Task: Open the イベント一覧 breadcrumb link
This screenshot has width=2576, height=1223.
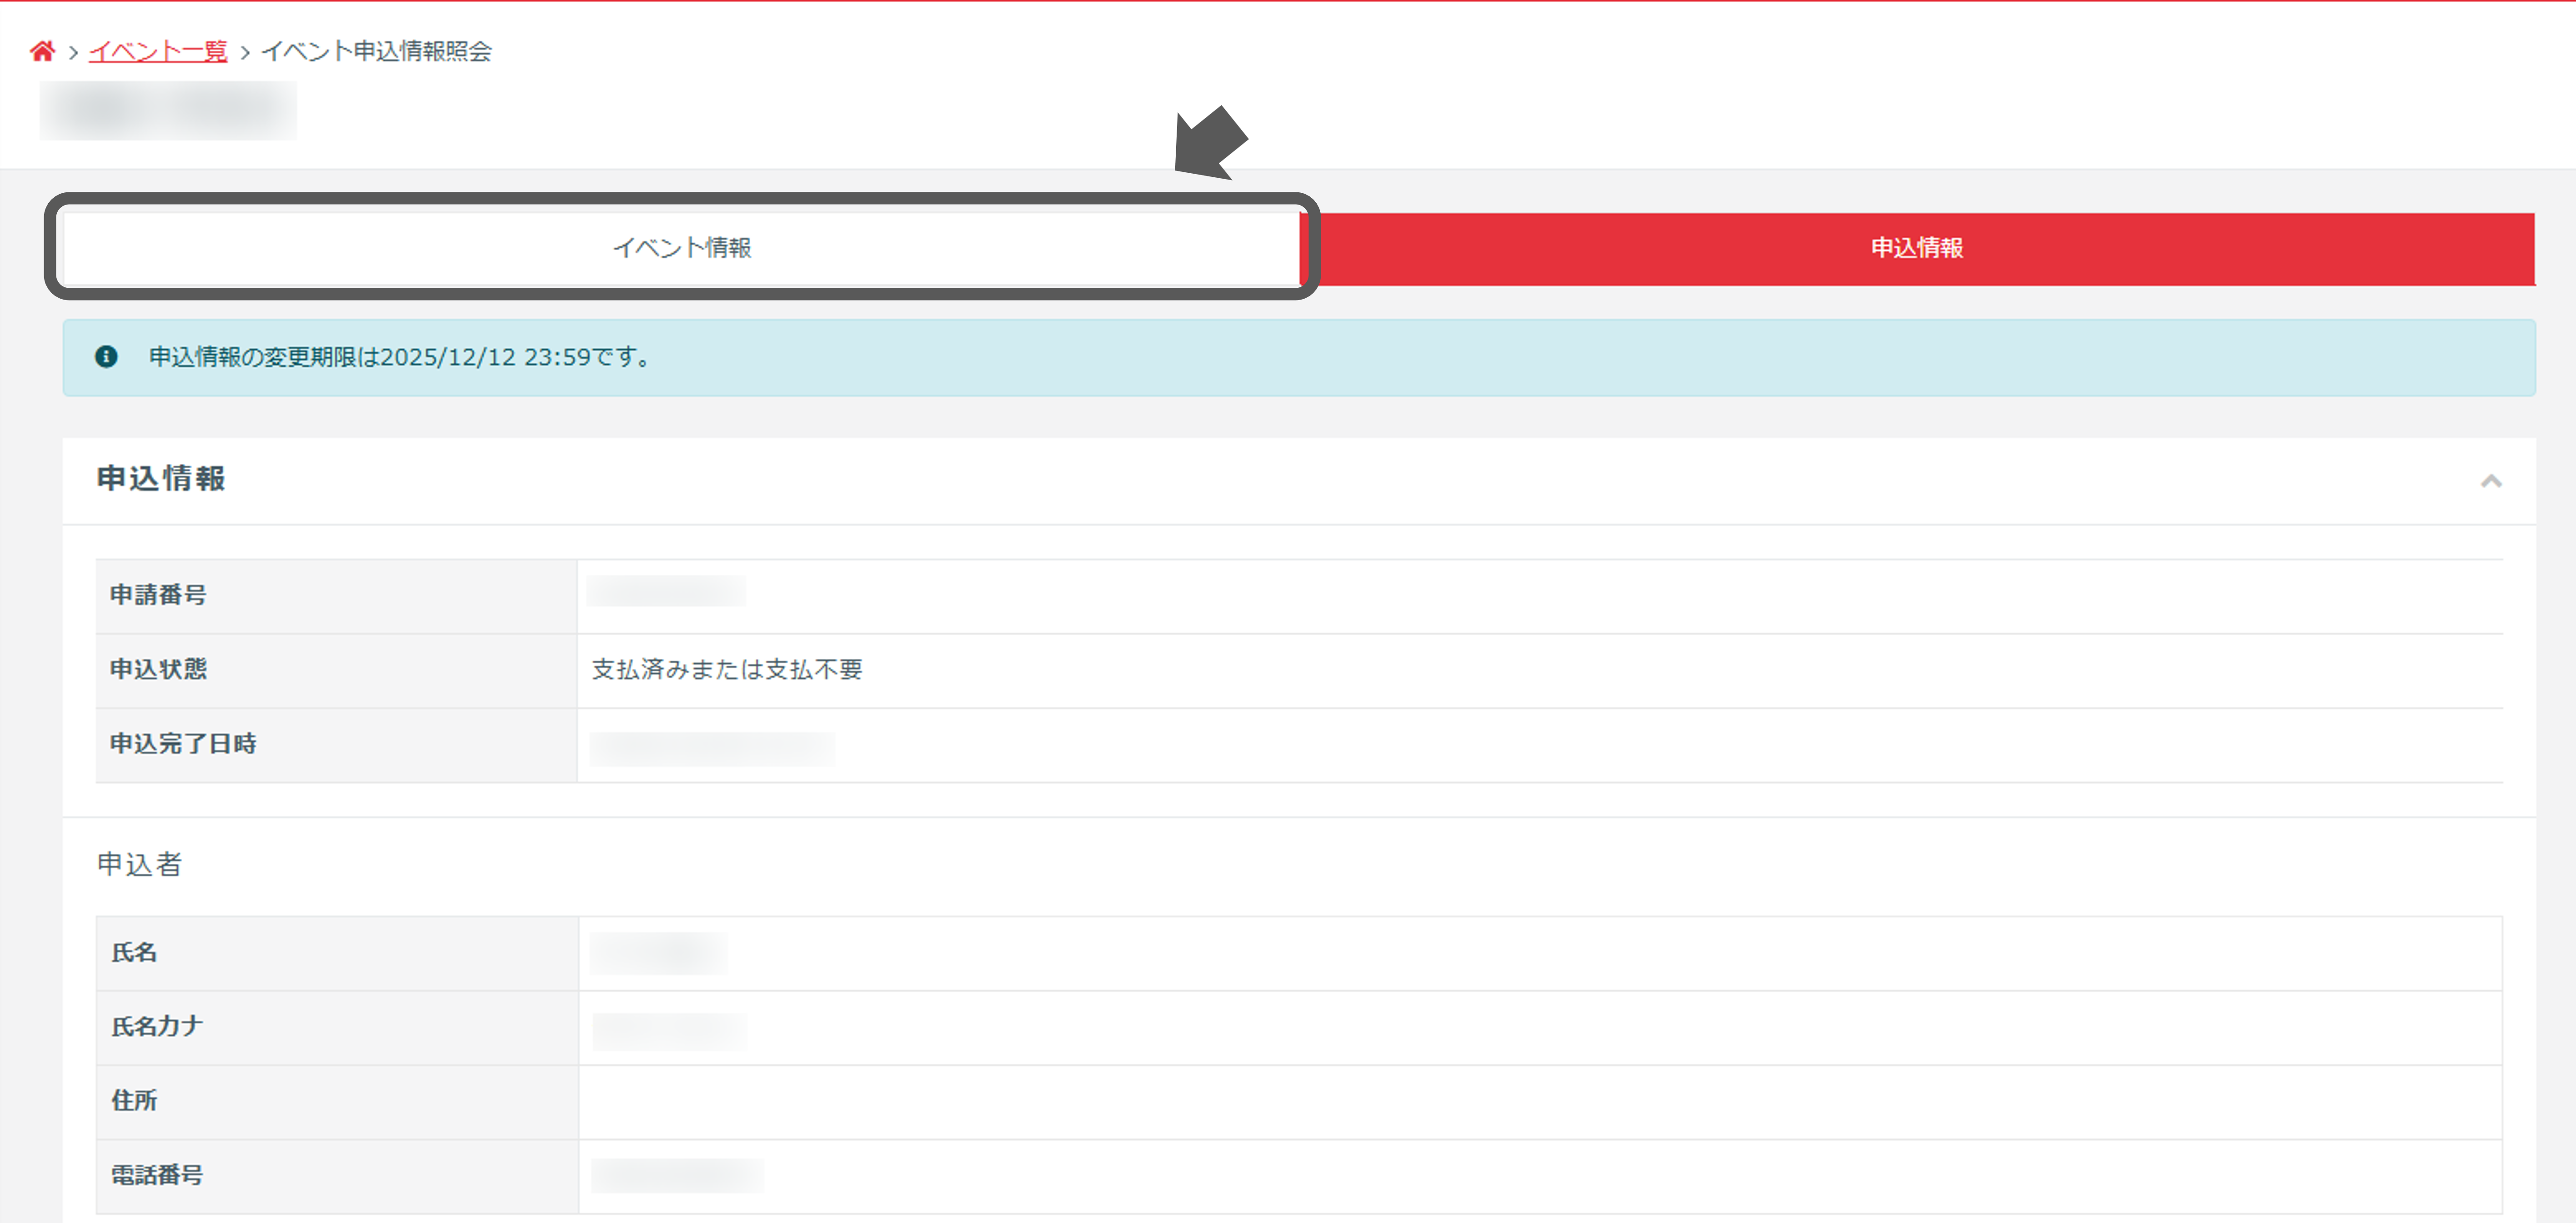Action: pos(158,51)
